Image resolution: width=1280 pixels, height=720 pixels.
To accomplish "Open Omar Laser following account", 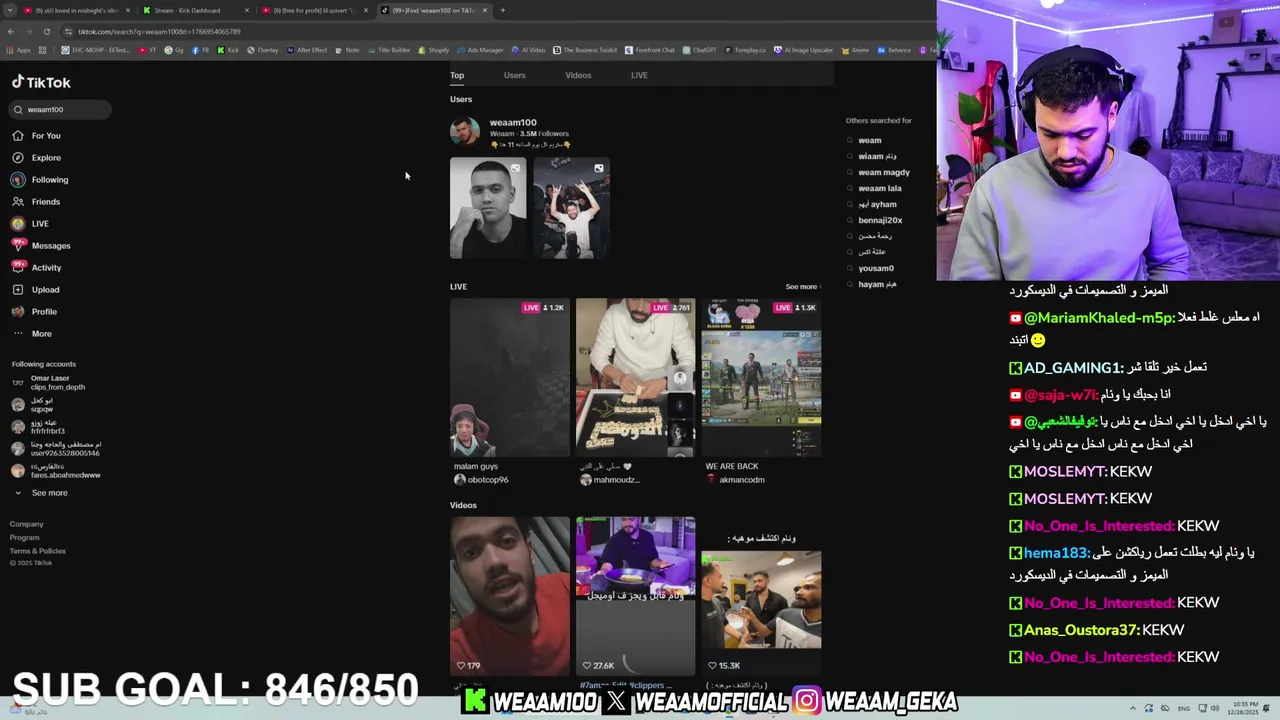I will (x=48, y=383).
